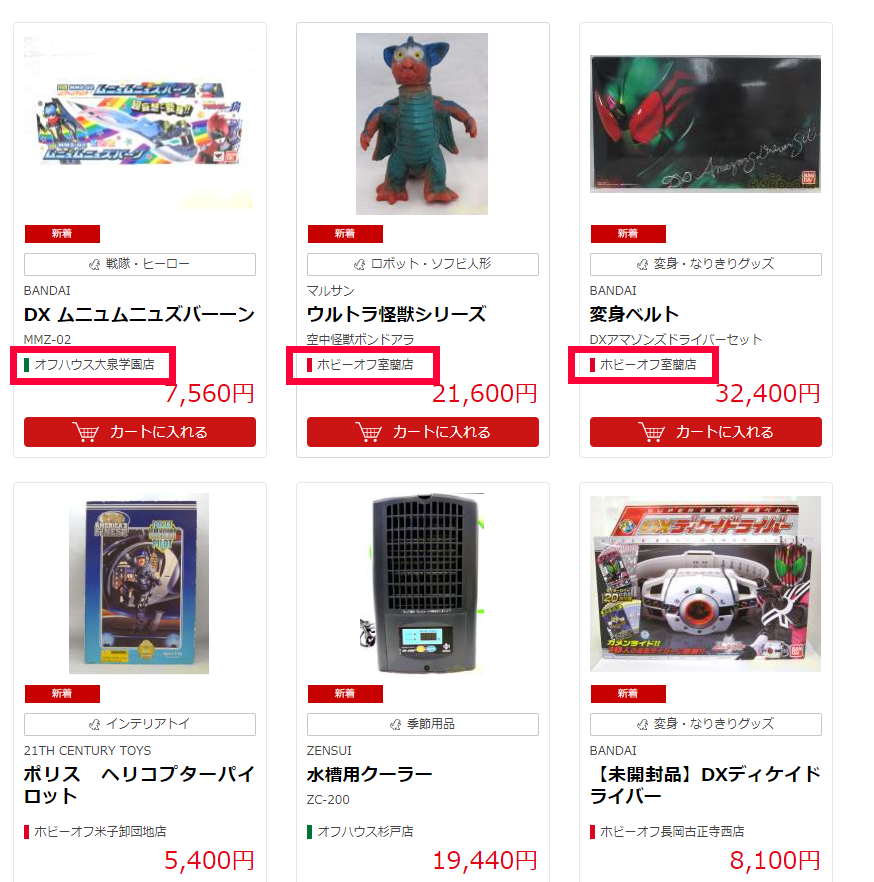Add ウルトラ怪獣シリーズ to cart
Screen dimensions: 874x882
[422, 432]
